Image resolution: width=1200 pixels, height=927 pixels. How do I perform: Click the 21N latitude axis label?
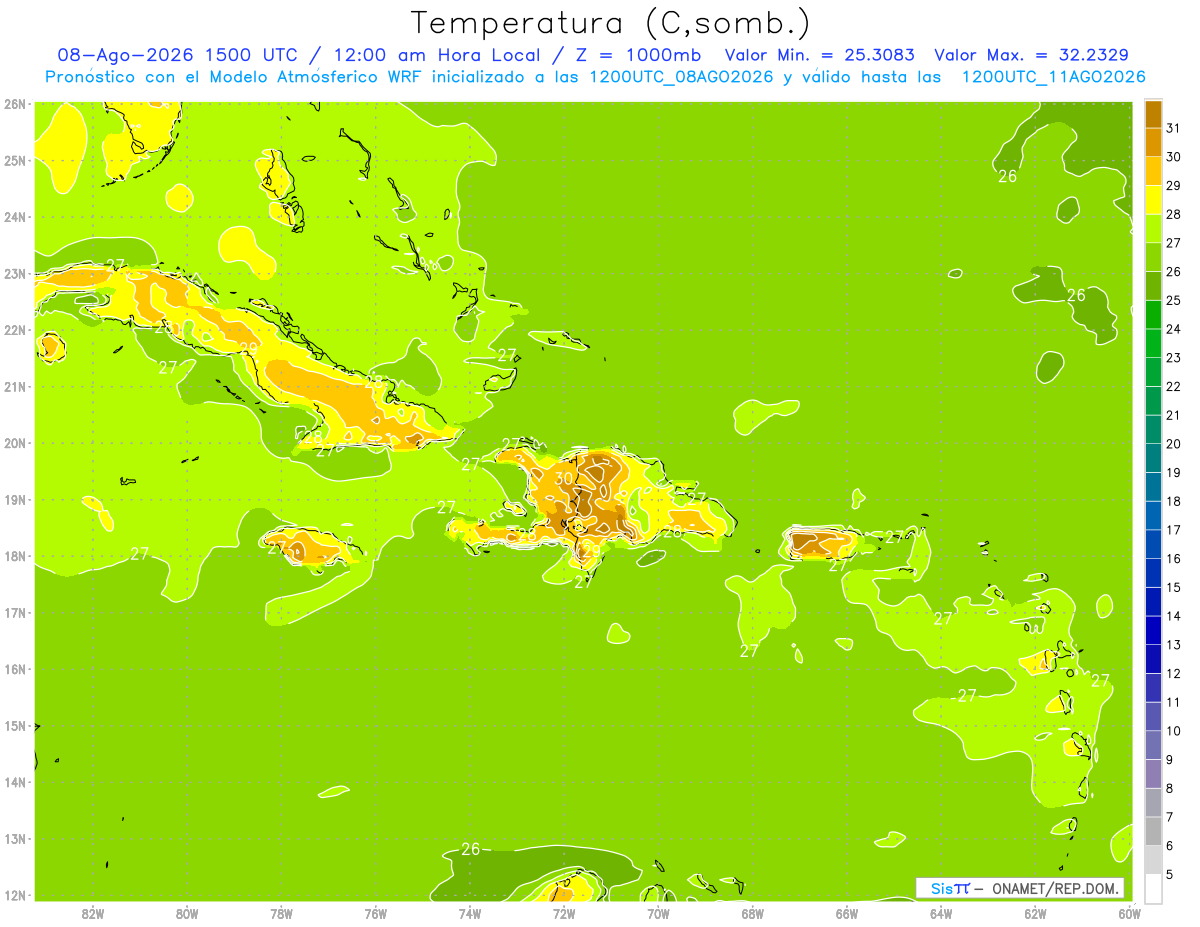click(x=15, y=386)
